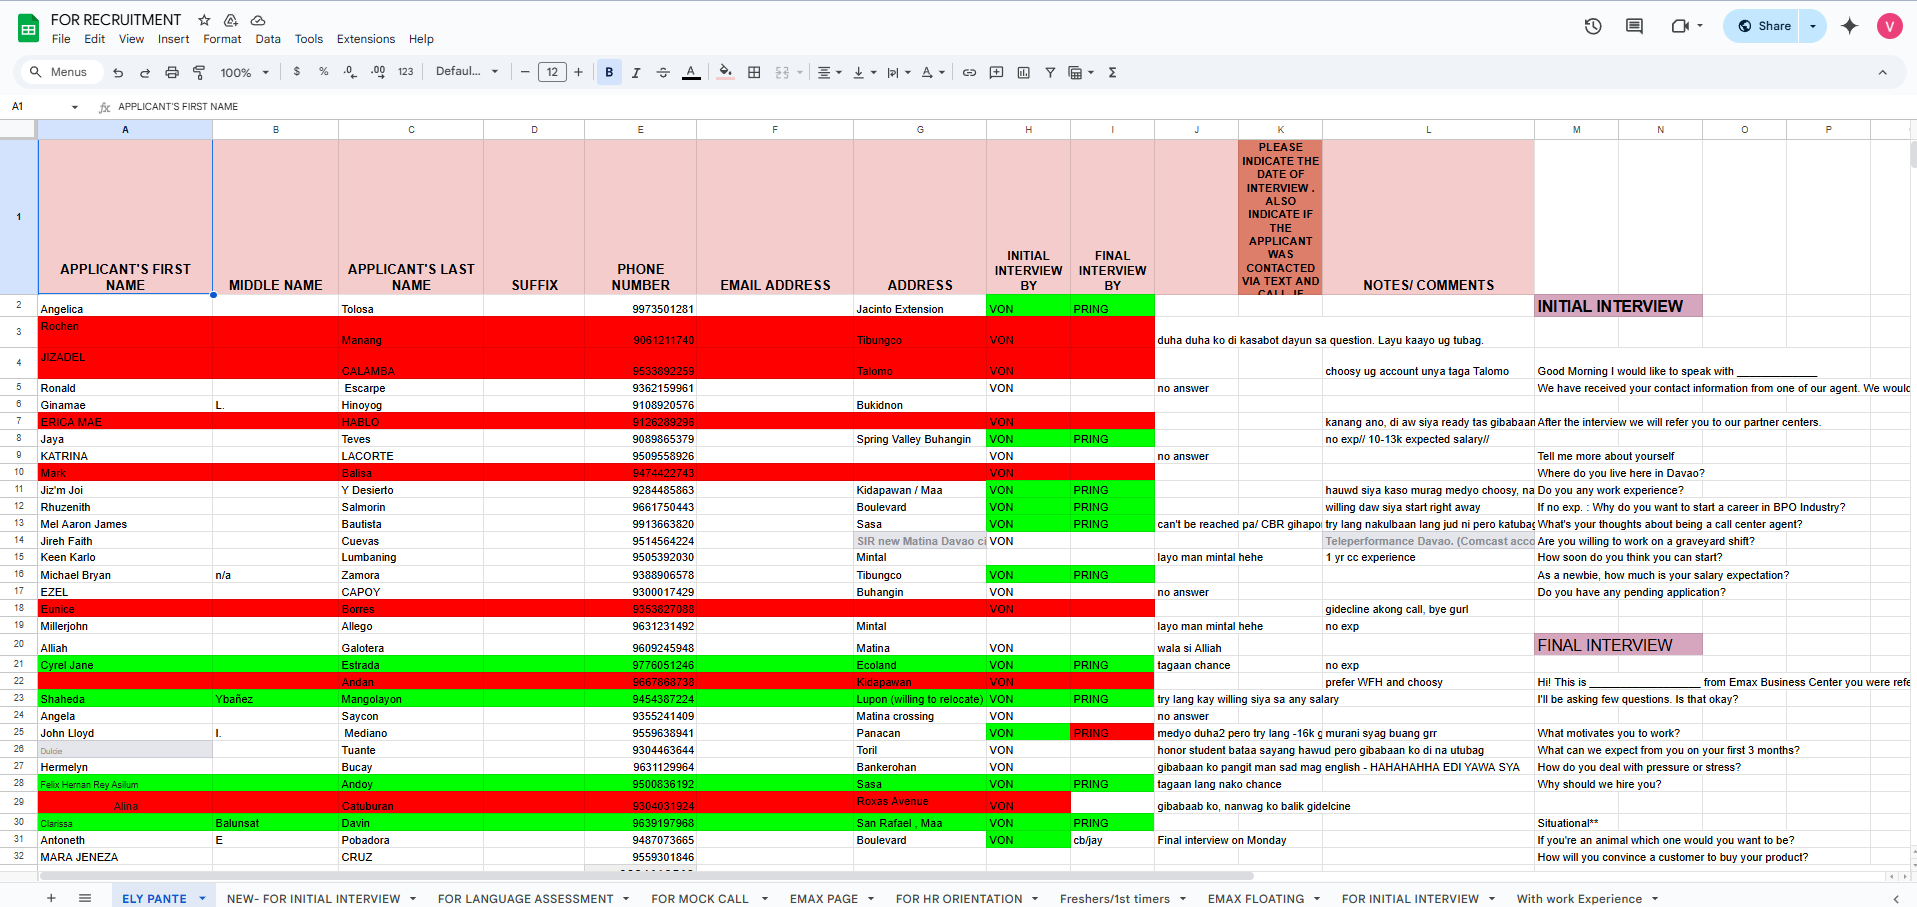
Task: Toggle the filter on the sheet
Action: 1050,72
